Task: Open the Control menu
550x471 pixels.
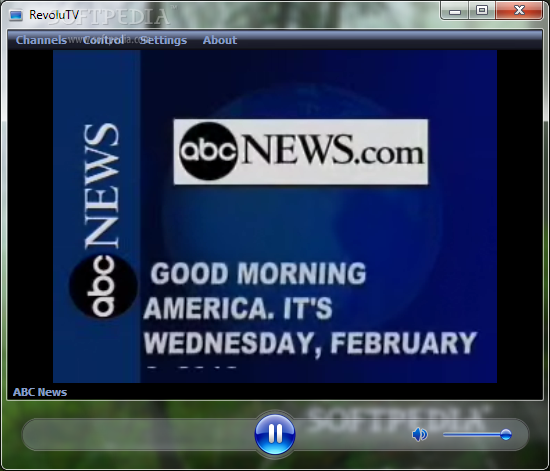Action: (103, 40)
